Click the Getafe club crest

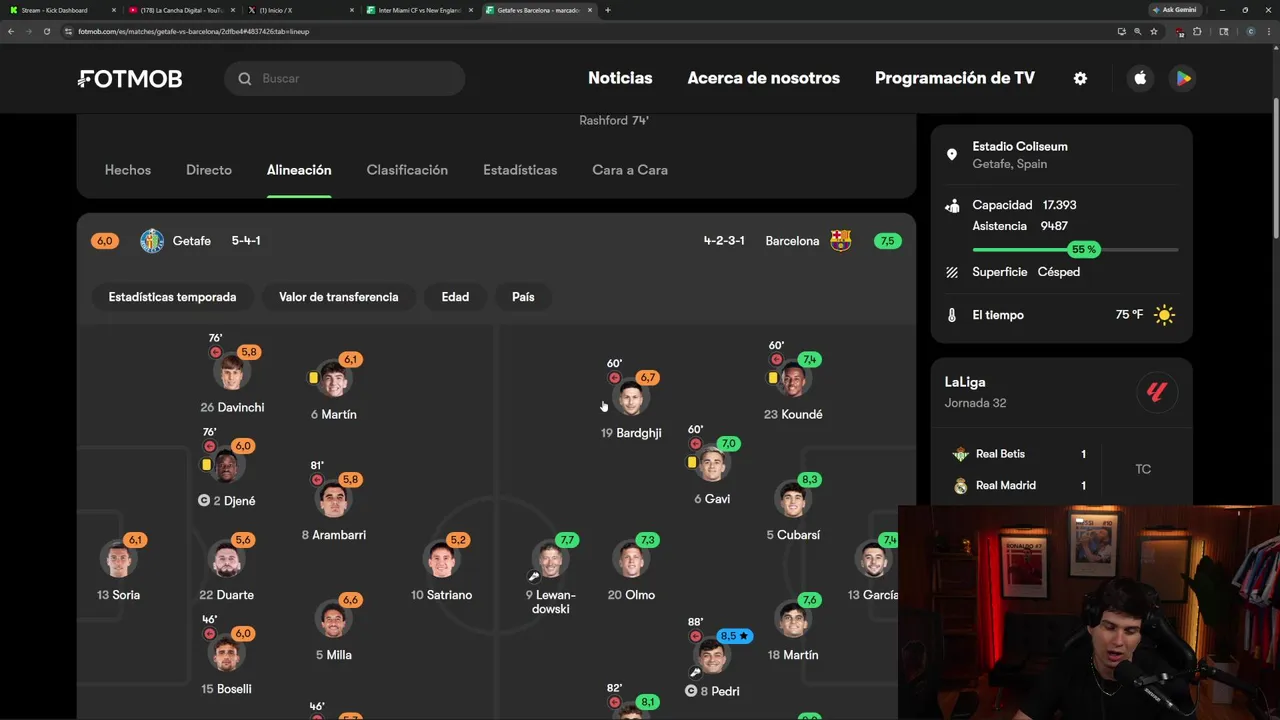[x=152, y=241]
